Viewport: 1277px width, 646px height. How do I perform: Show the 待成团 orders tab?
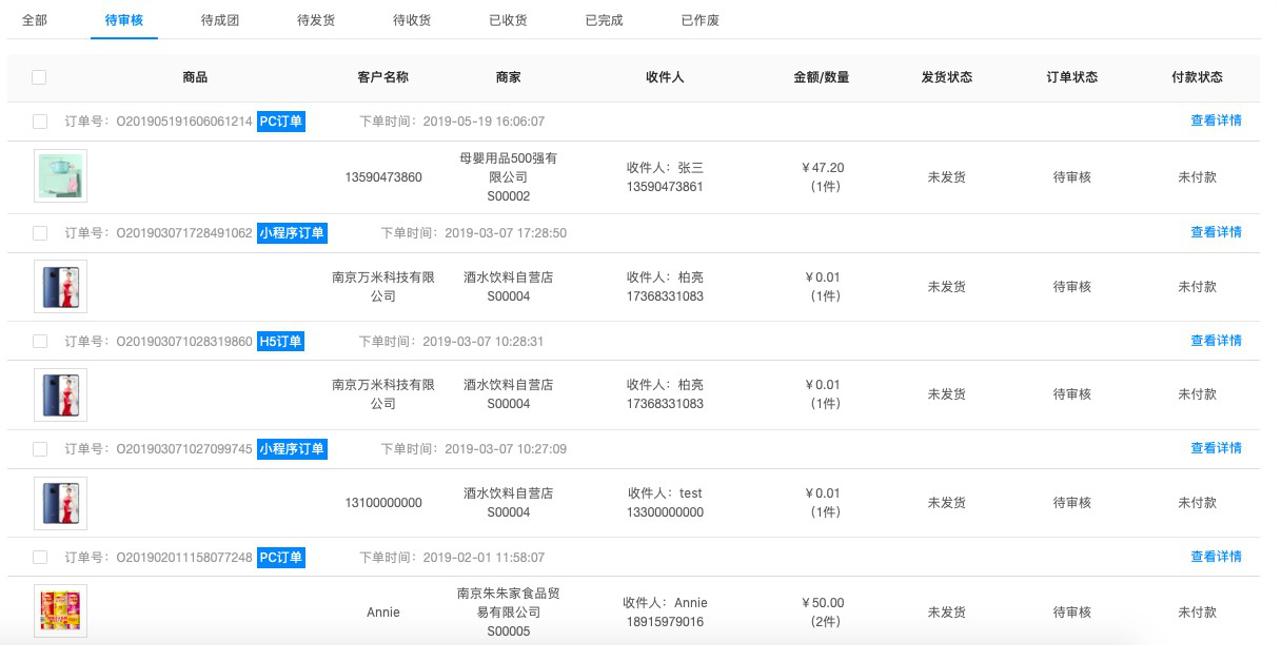pyautogui.click(x=220, y=20)
